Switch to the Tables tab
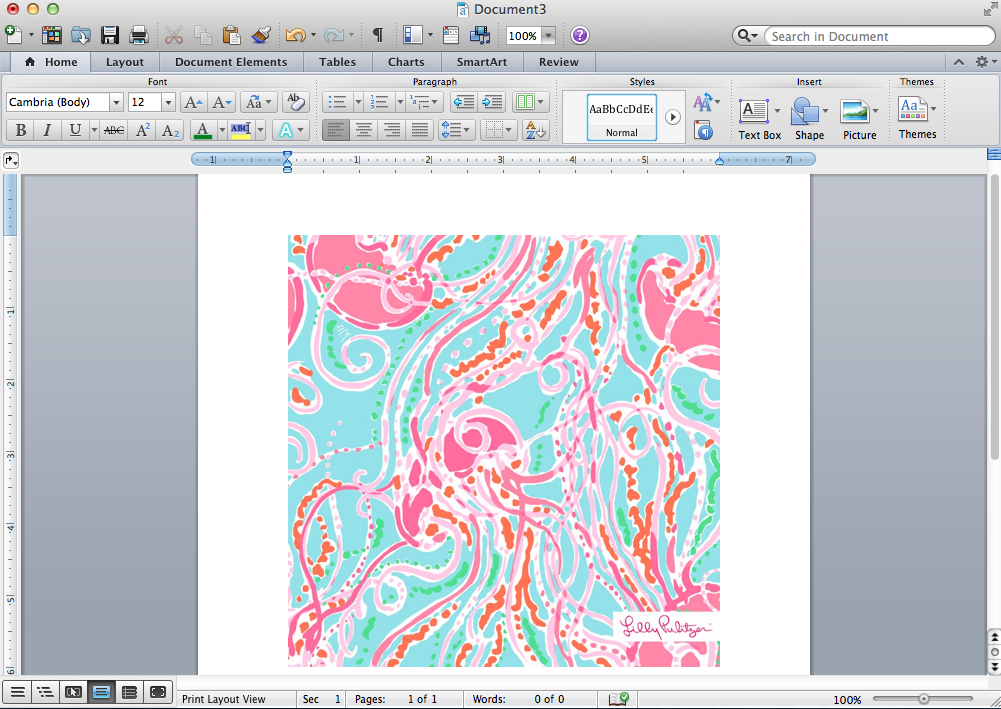 pyautogui.click(x=338, y=62)
